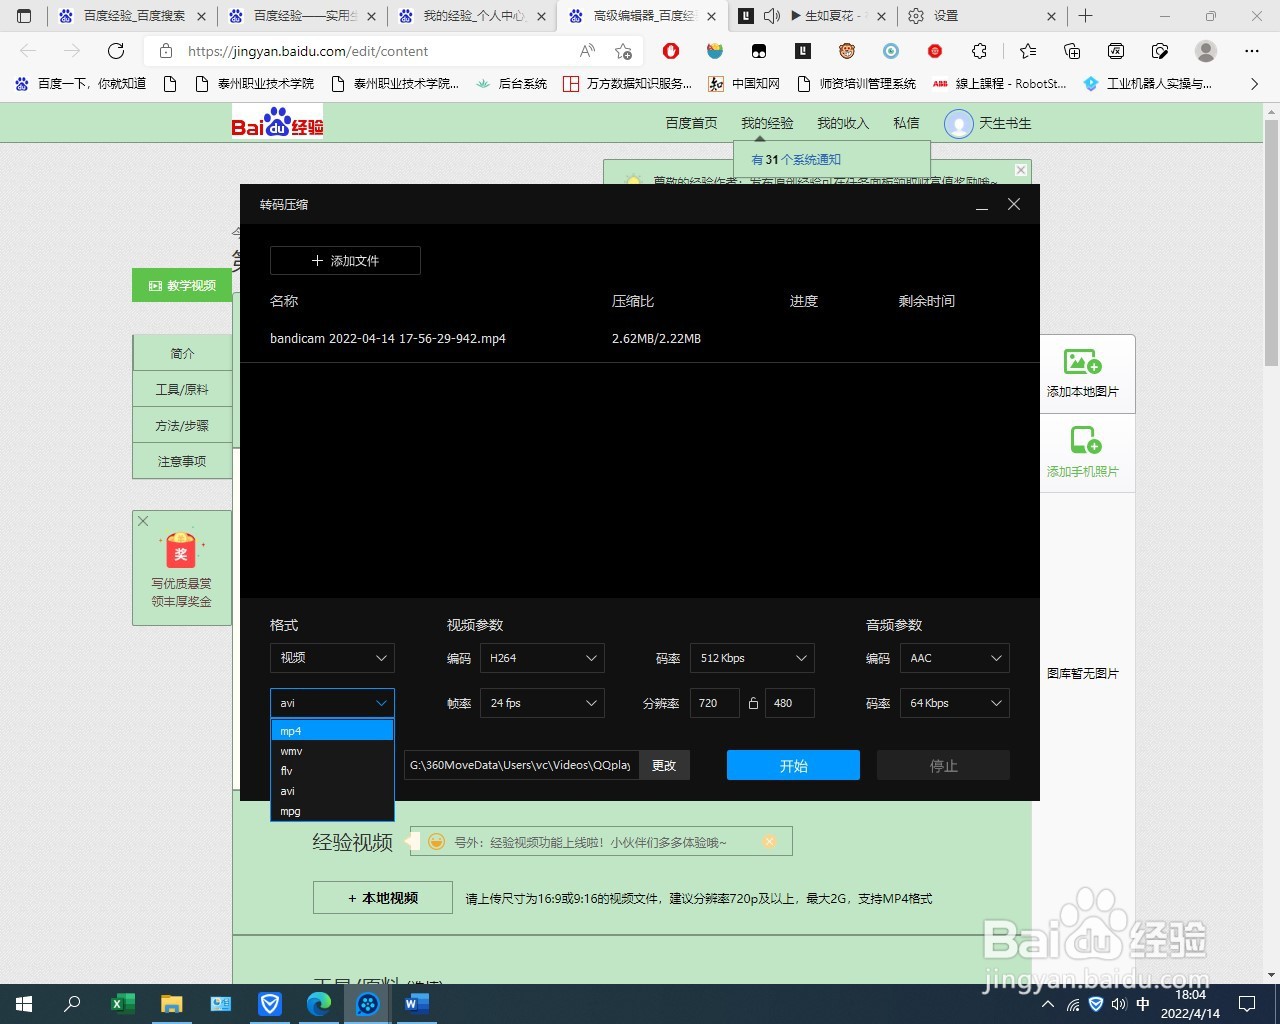1280x1024 pixels.
Task: Open a new browser tab
Action: point(1086,16)
